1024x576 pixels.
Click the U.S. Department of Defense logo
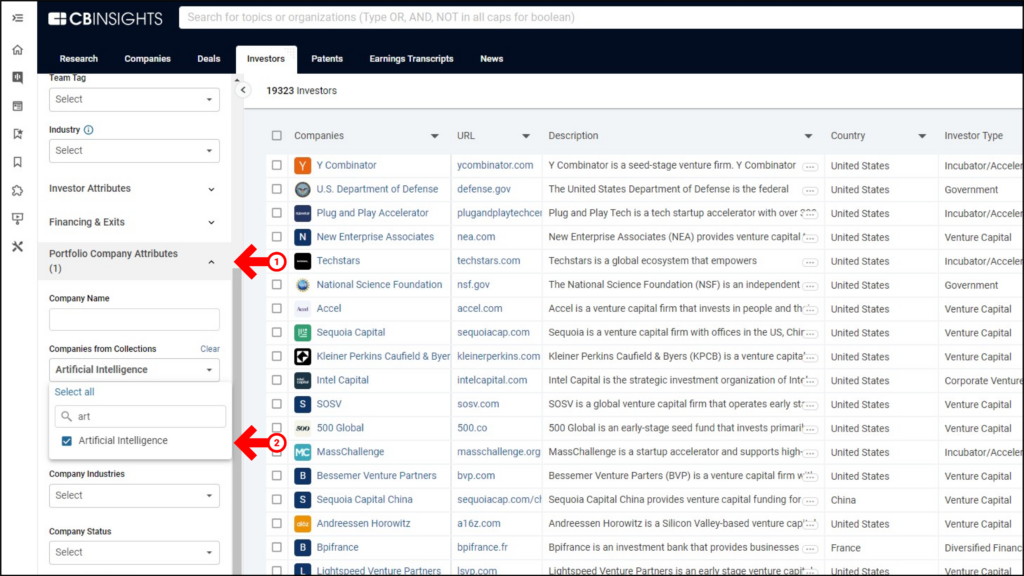tap(302, 189)
